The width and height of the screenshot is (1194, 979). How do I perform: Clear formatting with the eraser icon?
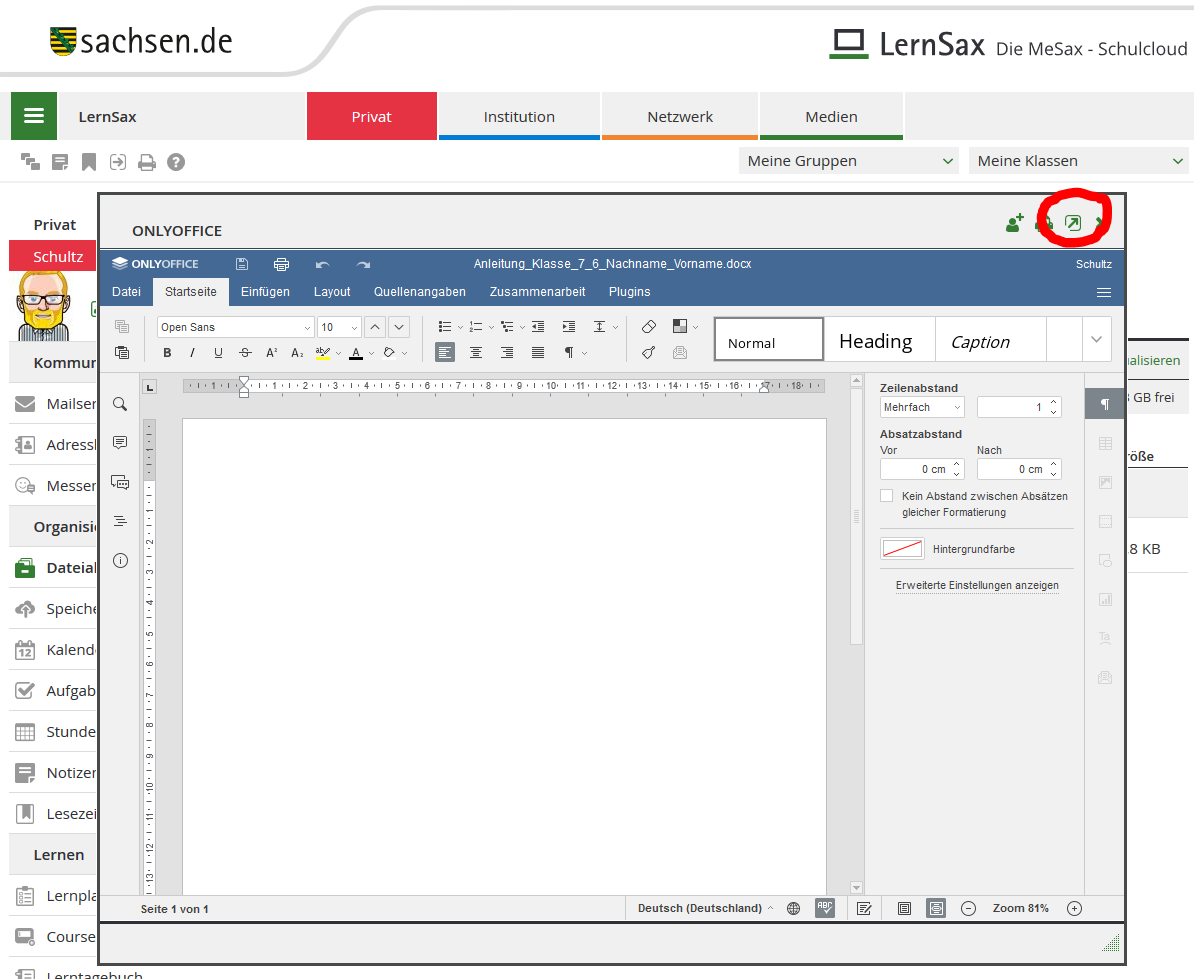pos(649,326)
